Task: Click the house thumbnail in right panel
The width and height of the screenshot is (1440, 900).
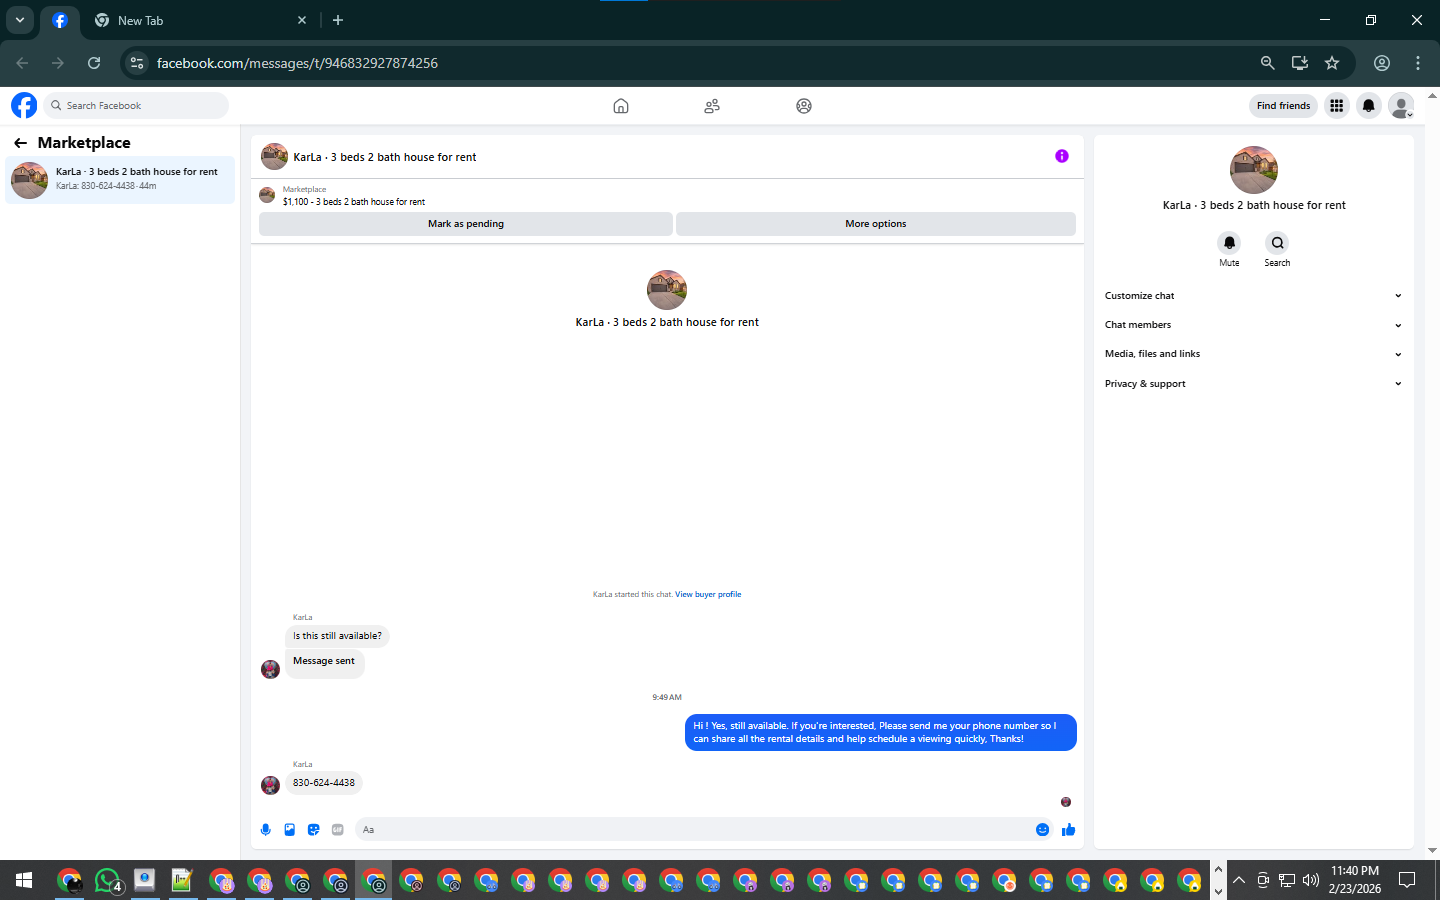Action: click(x=1254, y=170)
